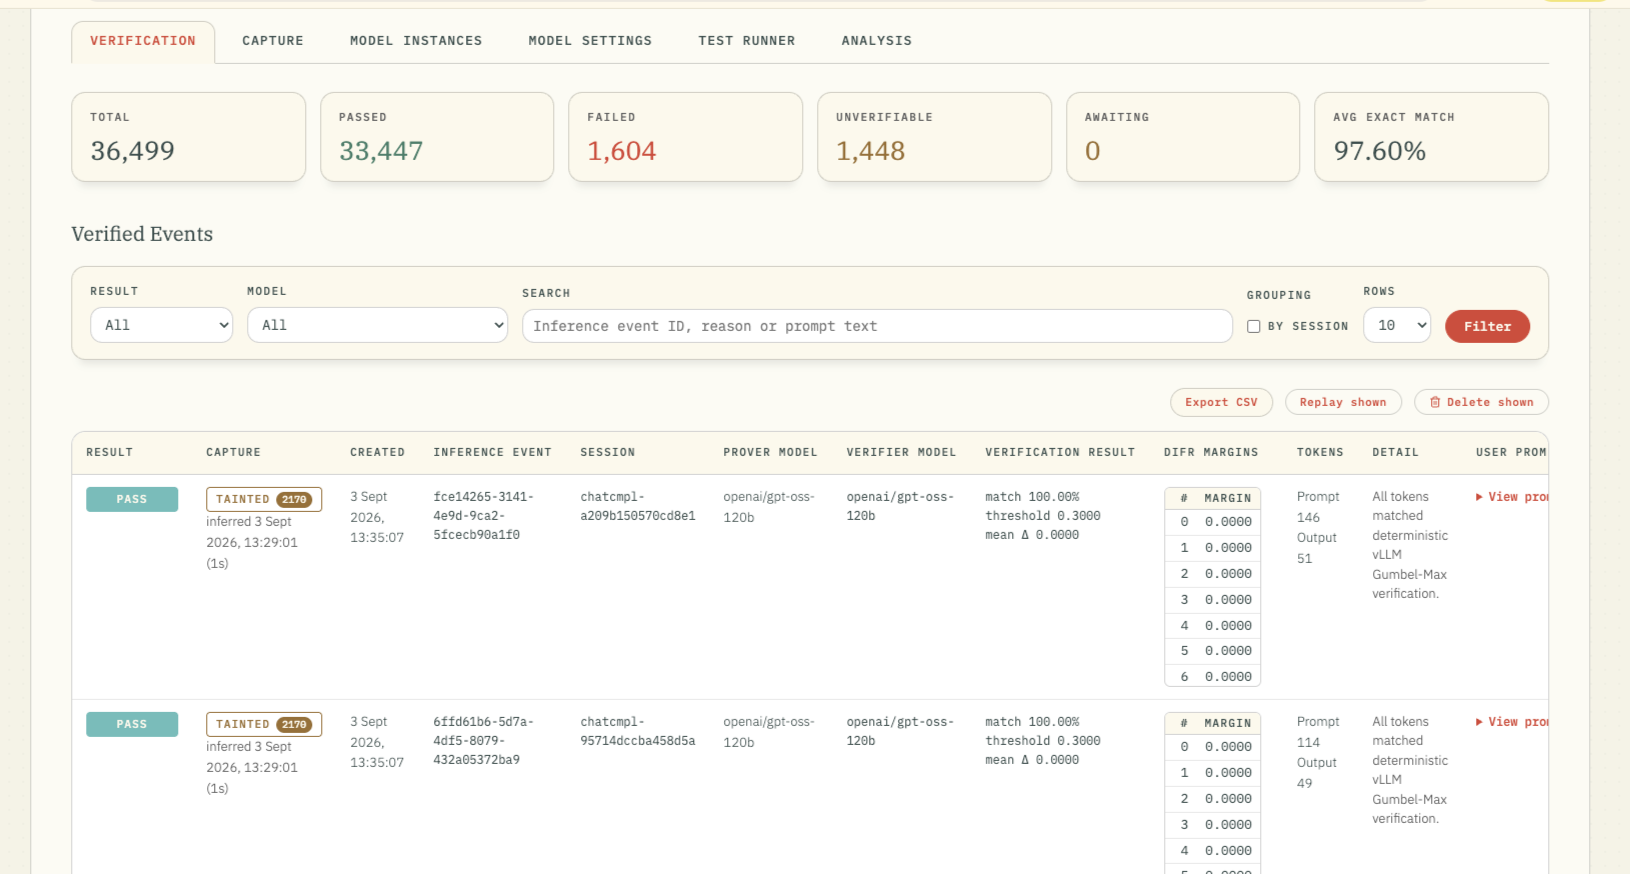Screen dimensions: 1630x874
Task: Open the Result filter dropdown
Action: (x=162, y=325)
